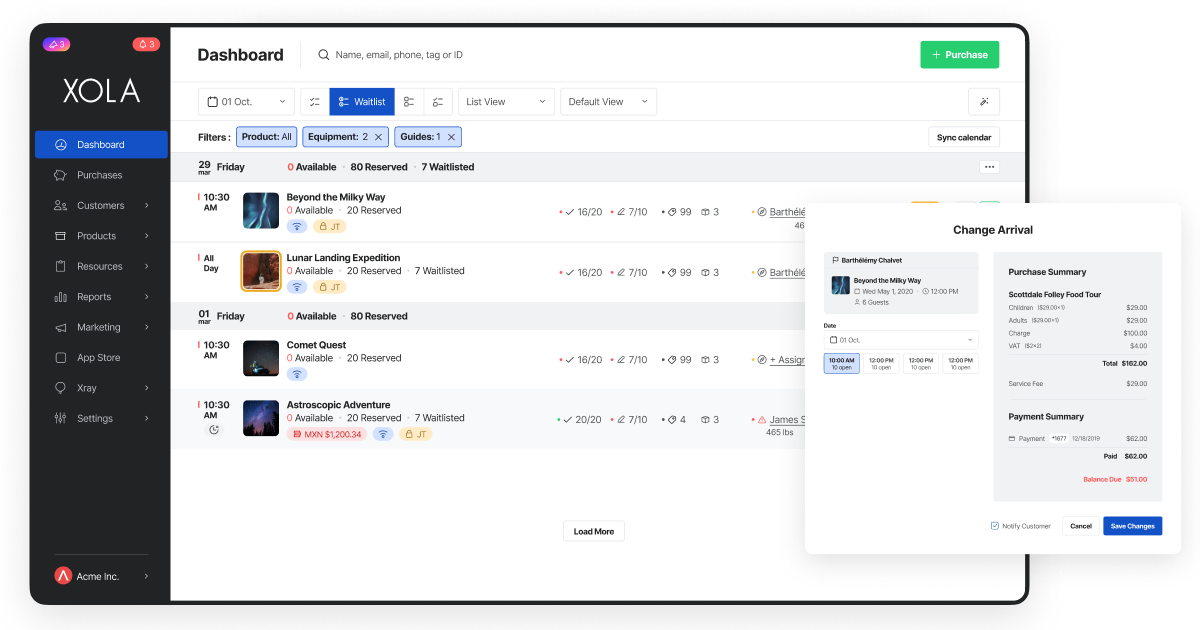The image size is (1200, 630).
Task: Click the Marketing megaphone icon
Action: (x=60, y=327)
